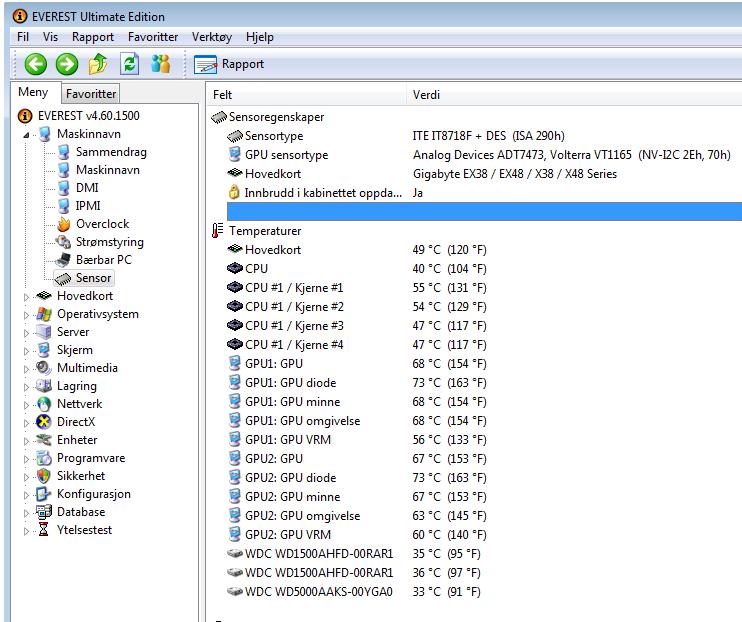Viewport: 742px width, 622px height.
Task: Open the Verktøy menu
Action: pos(212,37)
